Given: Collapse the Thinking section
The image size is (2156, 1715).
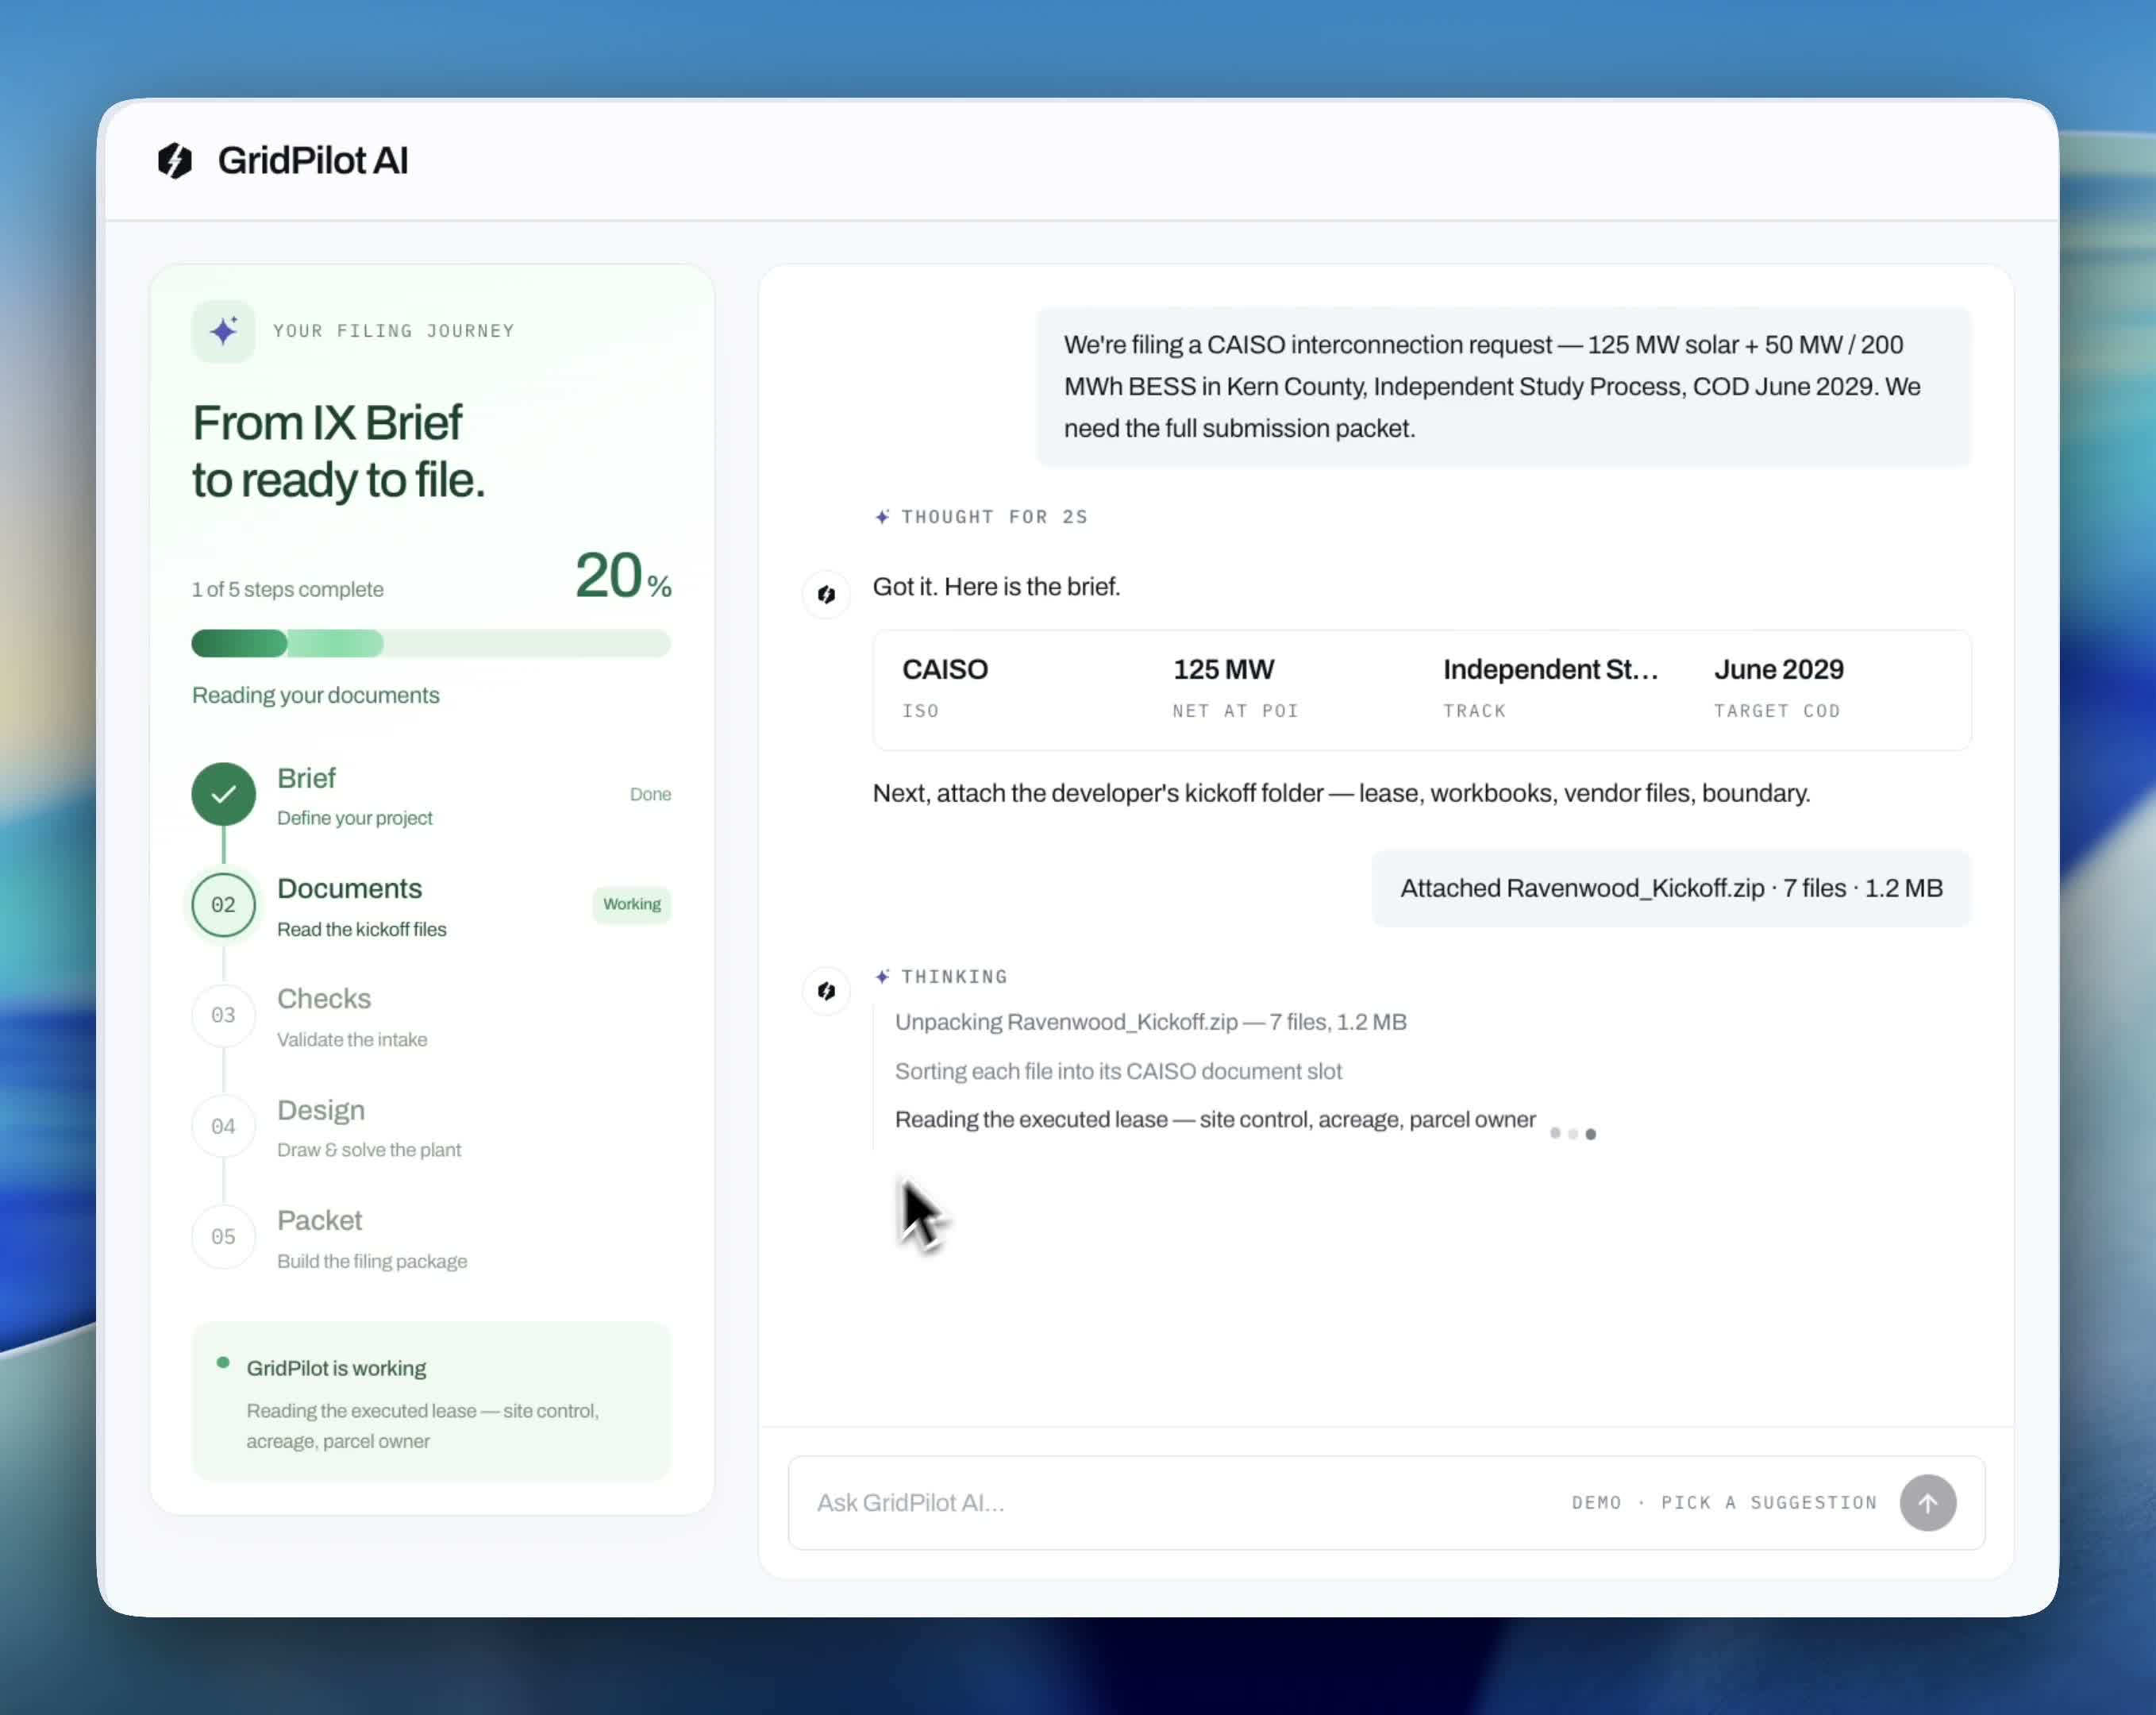Looking at the screenshot, I should click(941, 976).
